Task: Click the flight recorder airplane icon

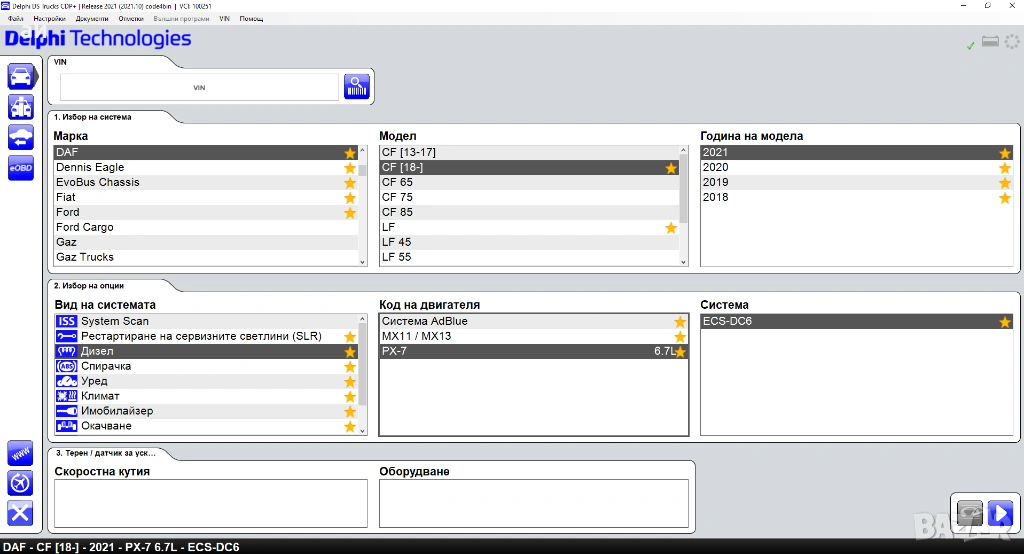Action: coord(20,483)
